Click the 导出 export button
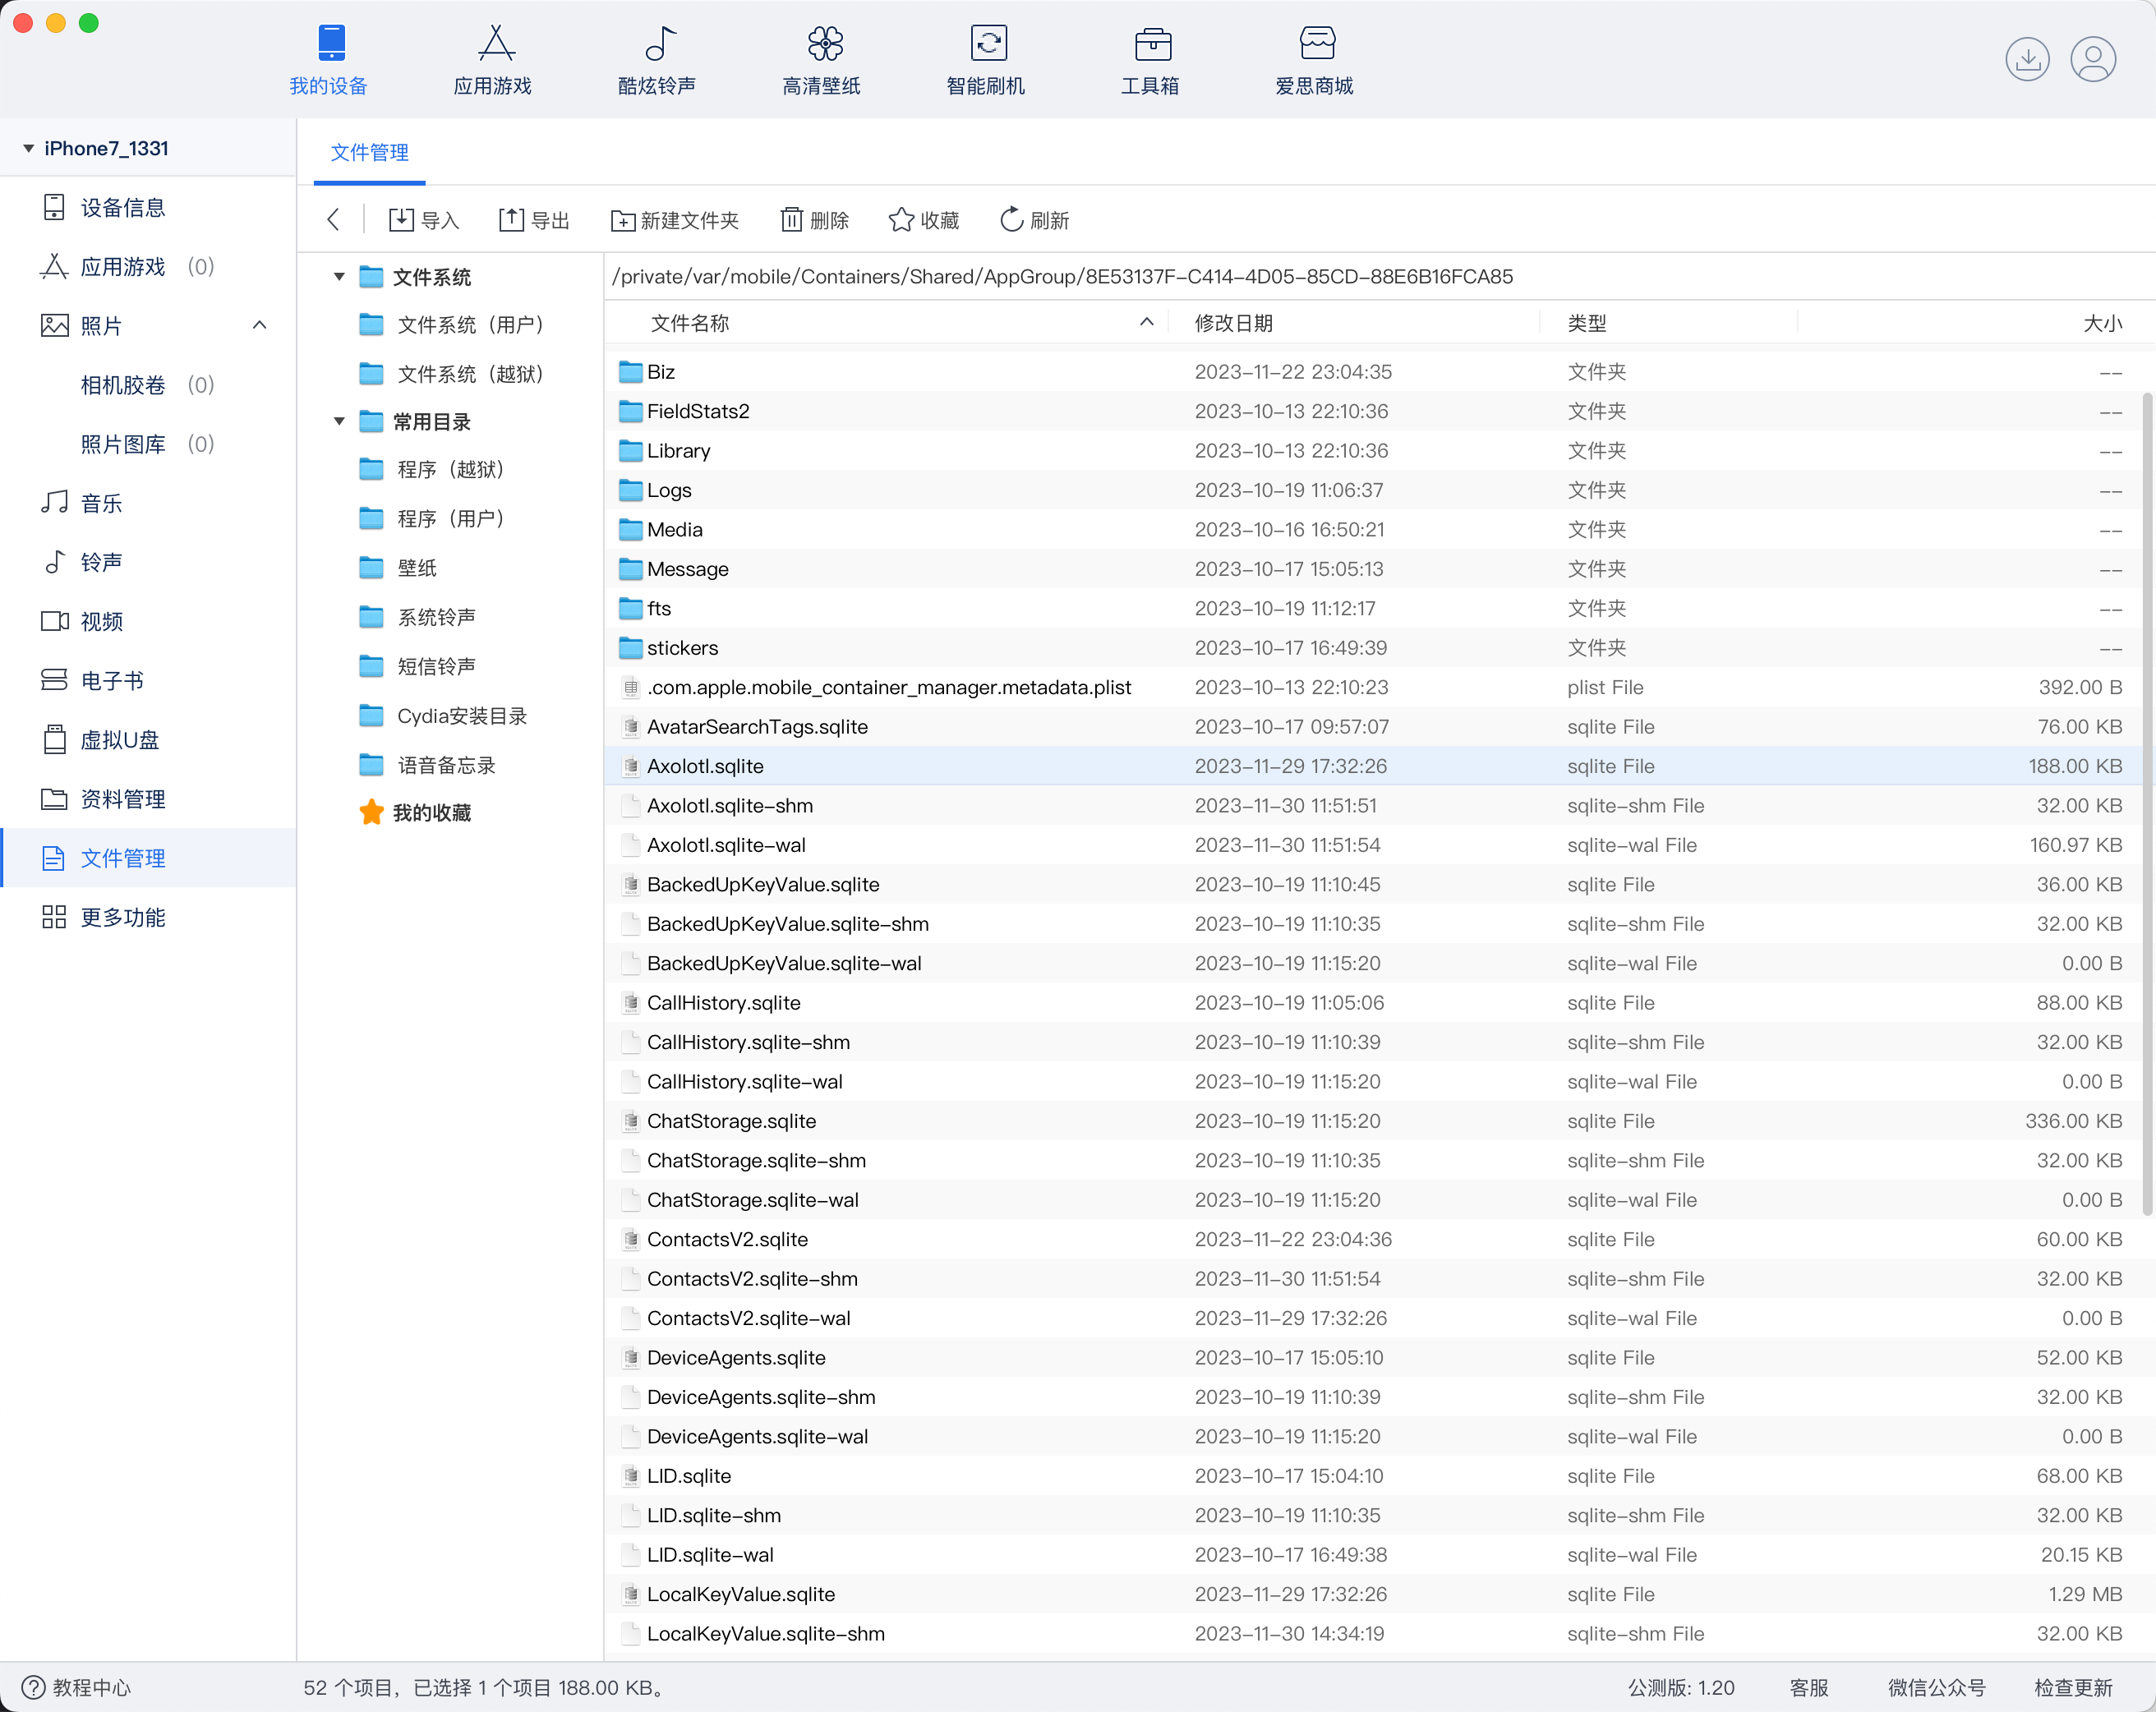2156x1712 pixels. pos(534,220)
